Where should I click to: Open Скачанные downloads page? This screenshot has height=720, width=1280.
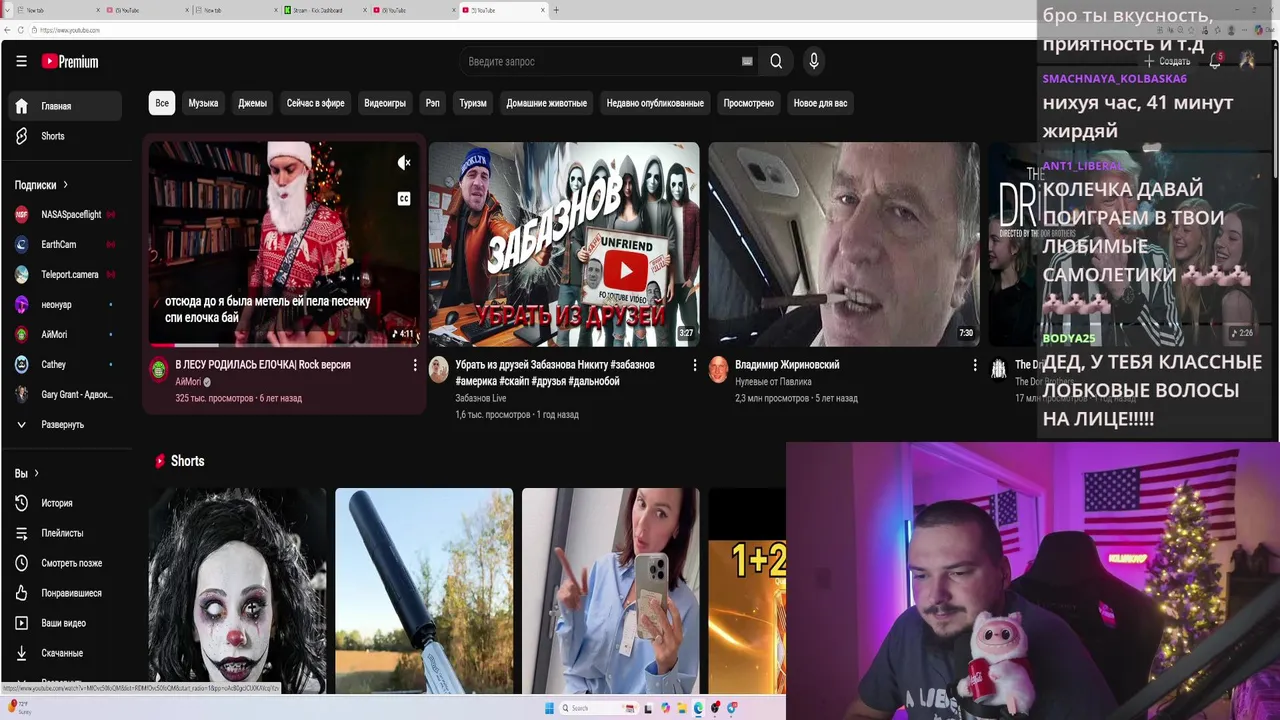point(67,653)
